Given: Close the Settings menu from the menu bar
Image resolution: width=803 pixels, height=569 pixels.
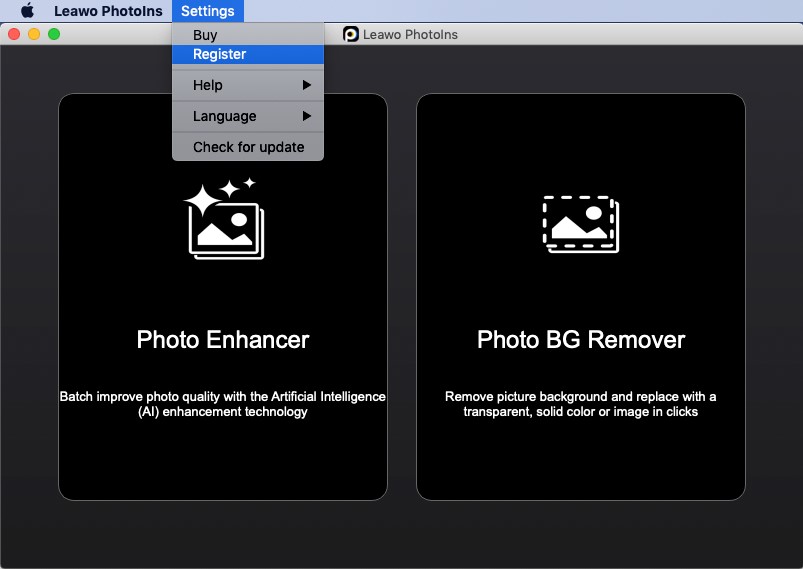Looking at the screenshot, I should click(x=207, y=11).
